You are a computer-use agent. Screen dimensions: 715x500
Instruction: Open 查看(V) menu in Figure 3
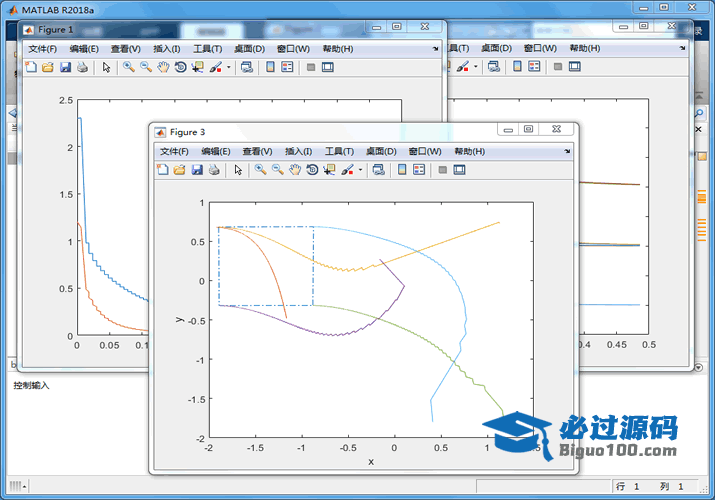257,151
